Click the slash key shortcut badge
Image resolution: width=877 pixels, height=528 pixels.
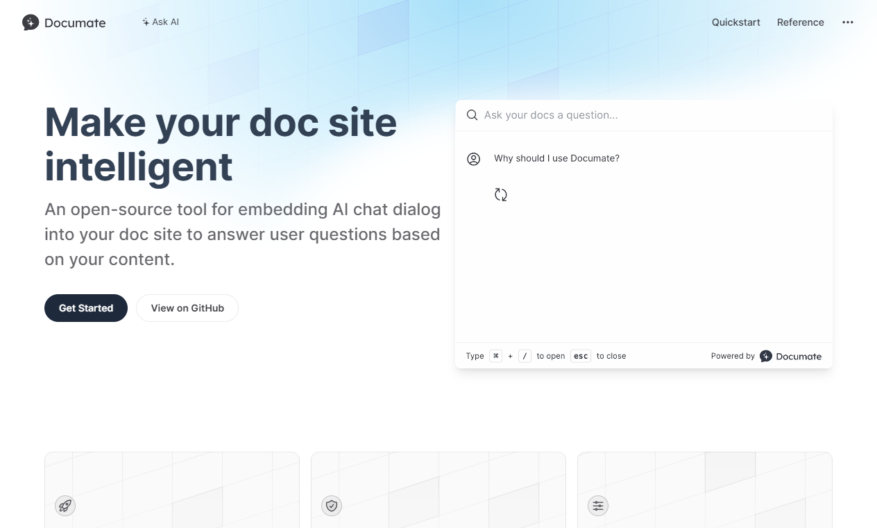[x=525, y=356]
